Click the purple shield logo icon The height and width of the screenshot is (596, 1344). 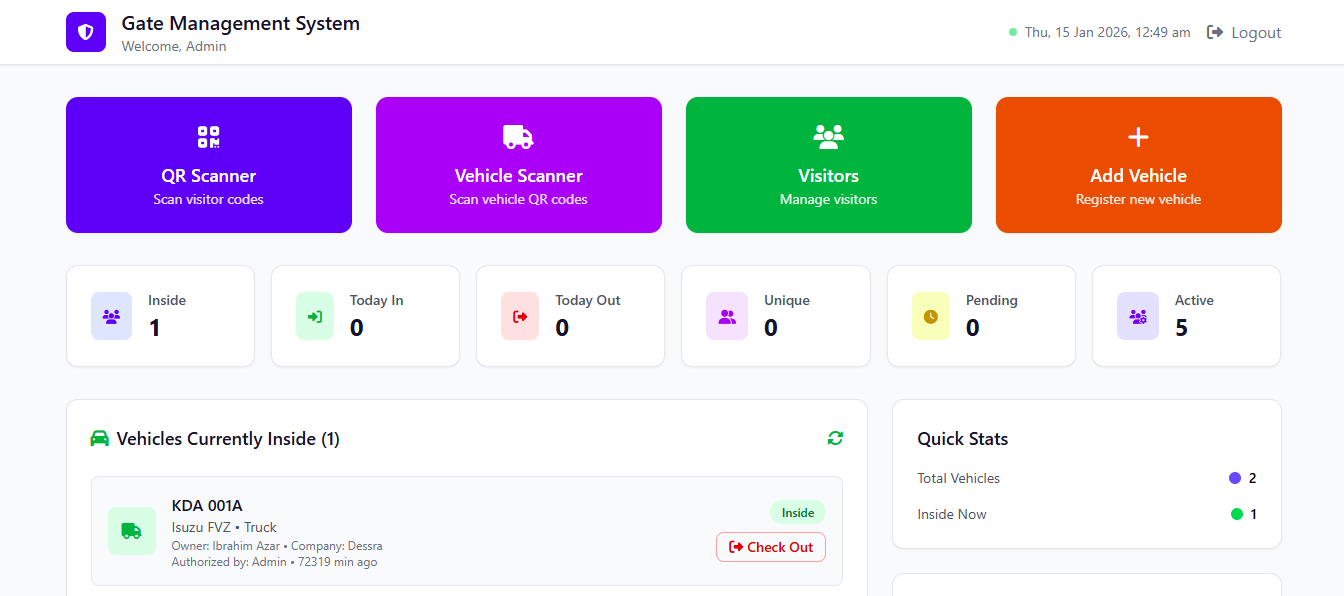[x=86, y=32]
